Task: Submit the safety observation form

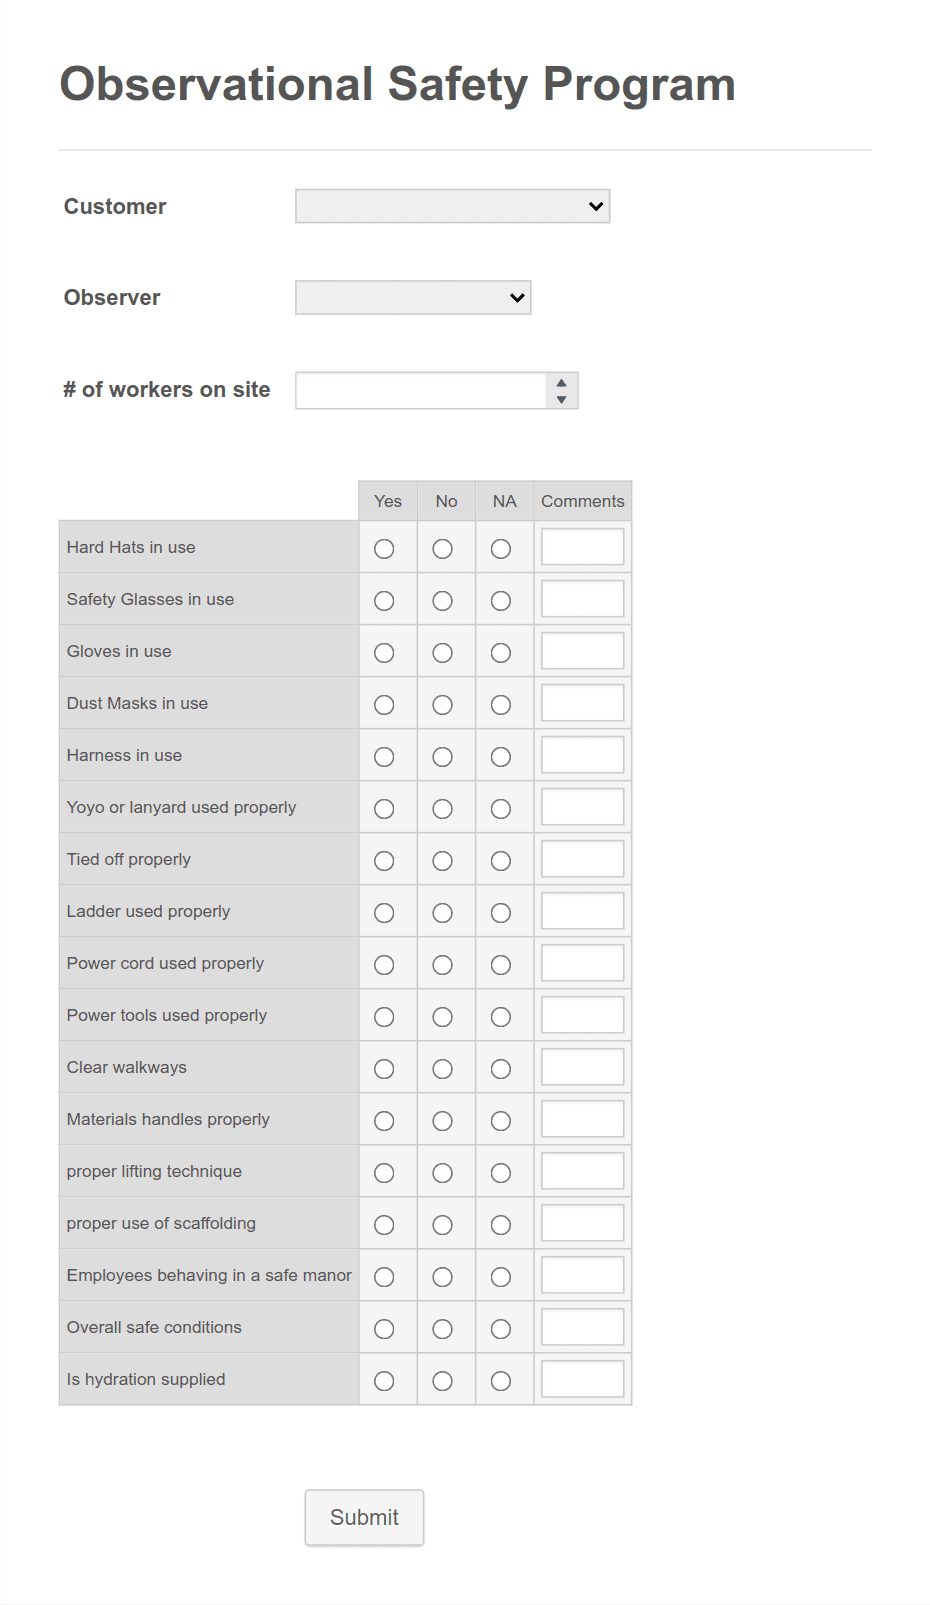Action: (x=364, y=1517)
